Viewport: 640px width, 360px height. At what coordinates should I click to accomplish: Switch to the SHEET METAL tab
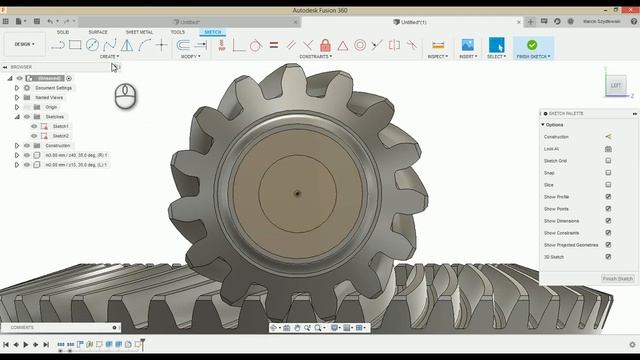[x=139, y=32]
